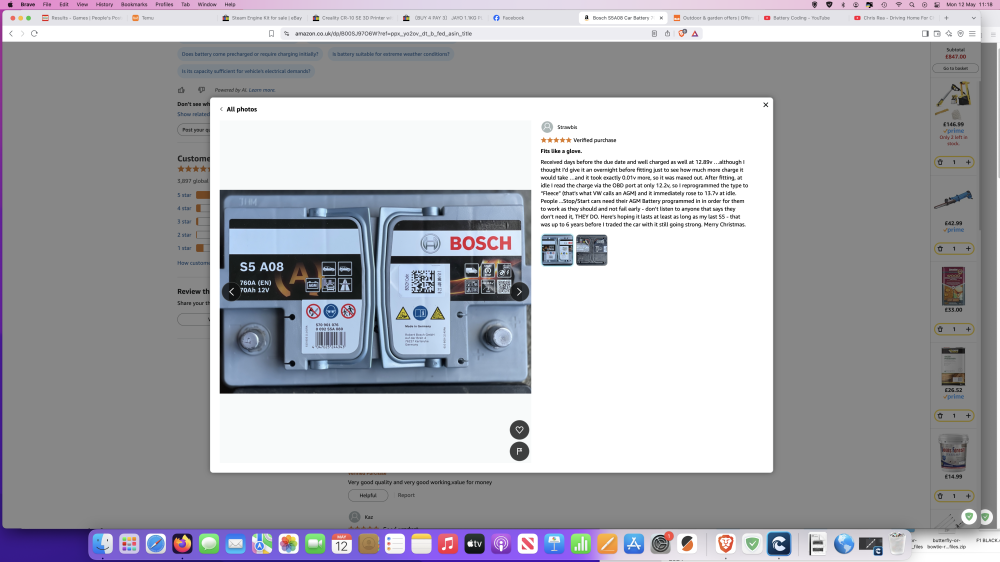Remove the £14.99 item with trash icon
Image resolution: width=1000 pixels, height=562 pixels.
(x=940, y=496)
